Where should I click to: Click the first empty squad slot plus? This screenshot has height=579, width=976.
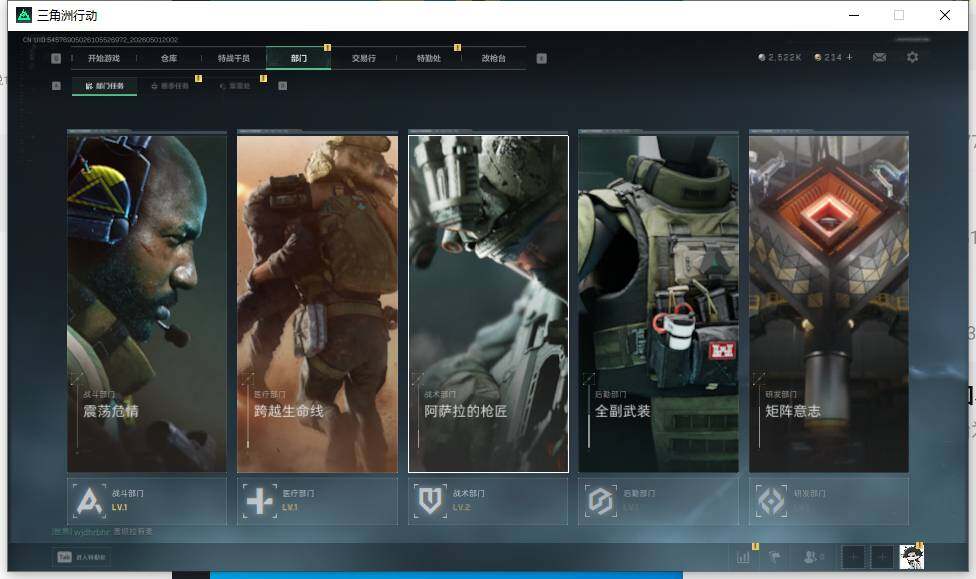point(853,557)
